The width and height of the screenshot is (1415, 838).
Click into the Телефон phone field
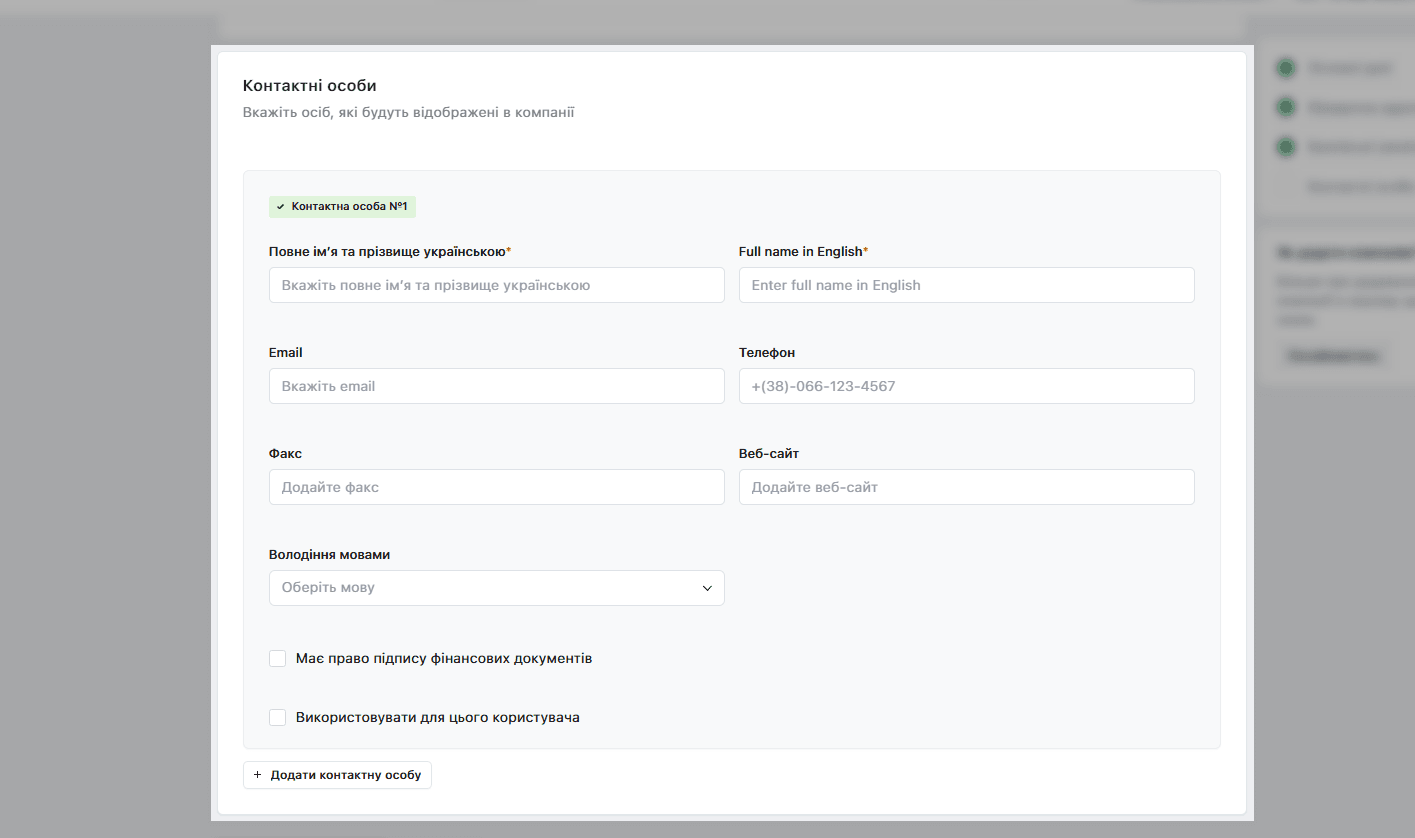966,386
